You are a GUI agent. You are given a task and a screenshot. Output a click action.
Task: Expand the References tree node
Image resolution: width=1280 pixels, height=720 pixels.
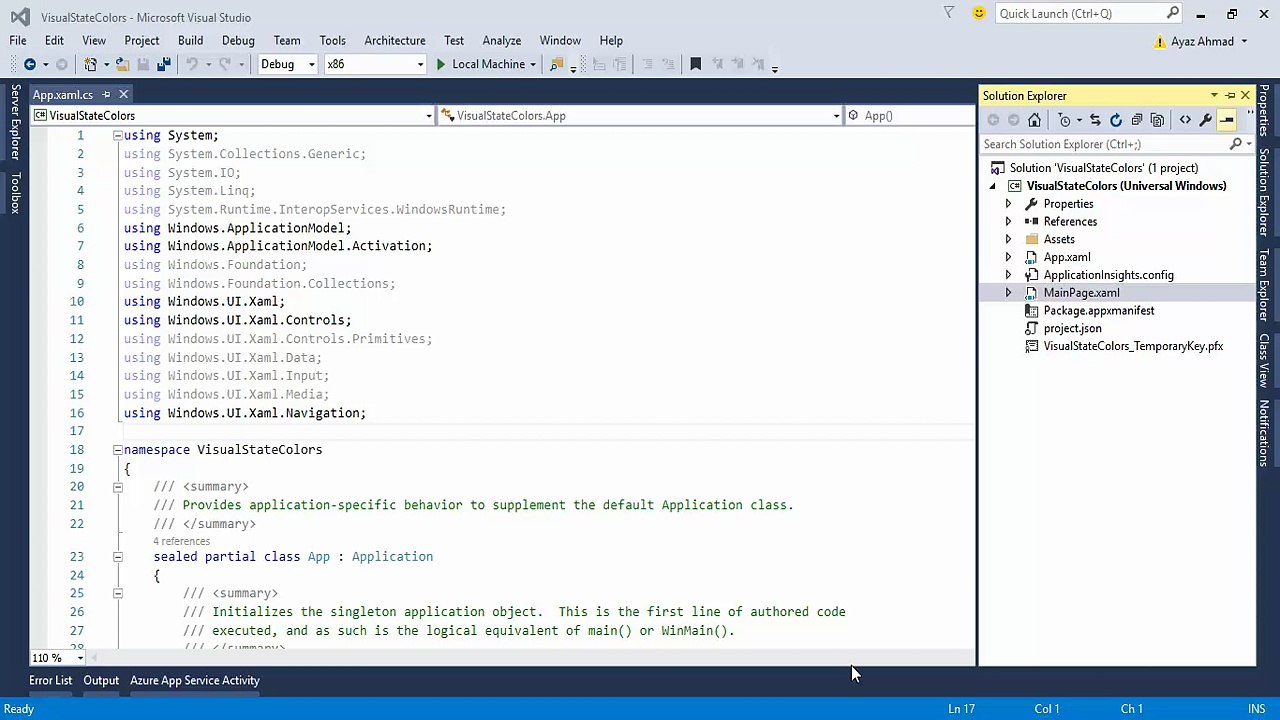[1008, 222]
